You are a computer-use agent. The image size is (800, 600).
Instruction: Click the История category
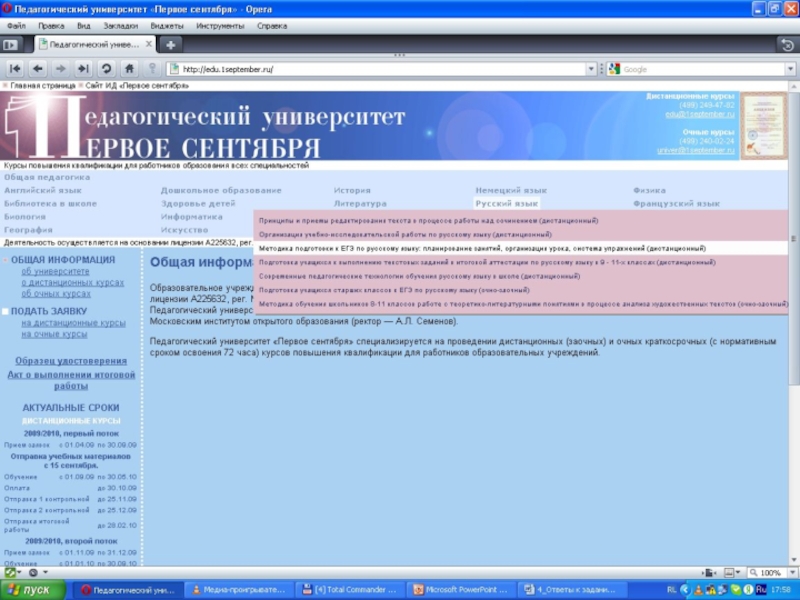click(352, 190)
